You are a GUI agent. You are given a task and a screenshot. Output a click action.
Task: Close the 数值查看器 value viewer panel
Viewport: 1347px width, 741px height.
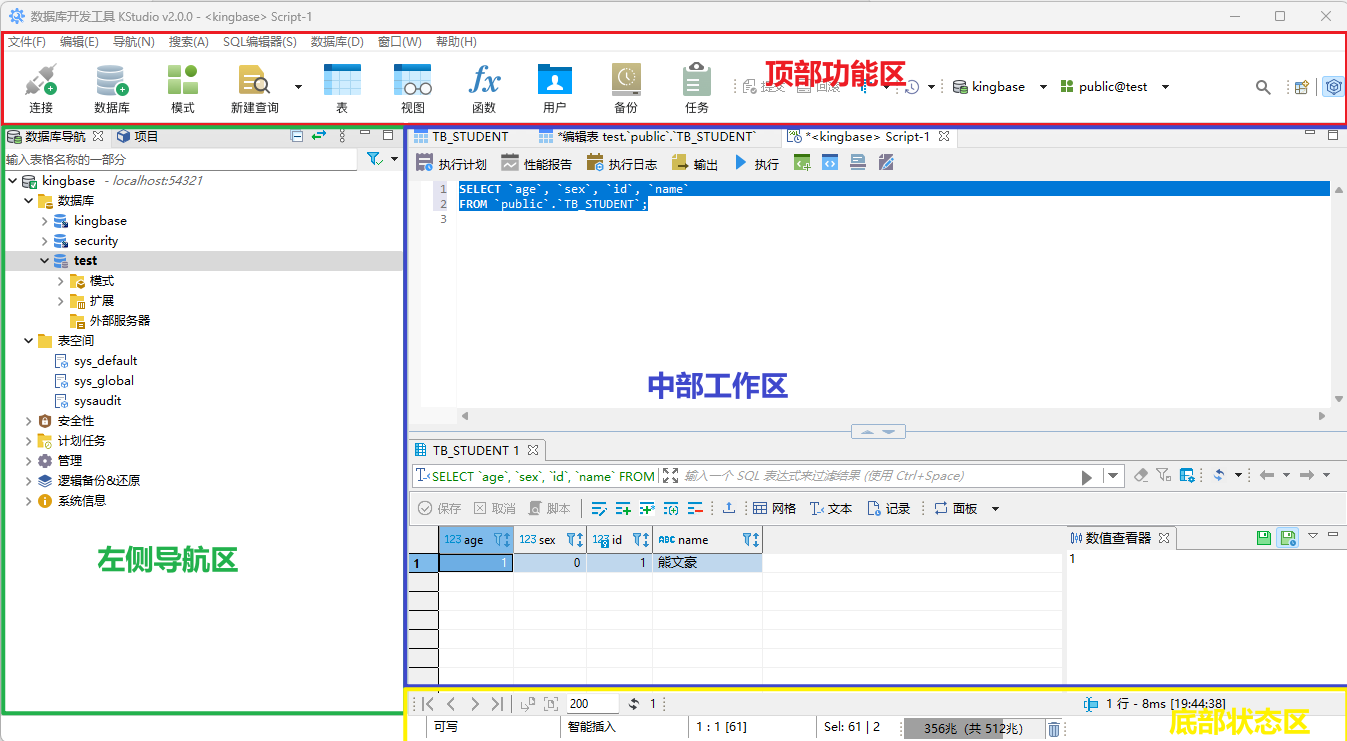[x=1164, y=538]
